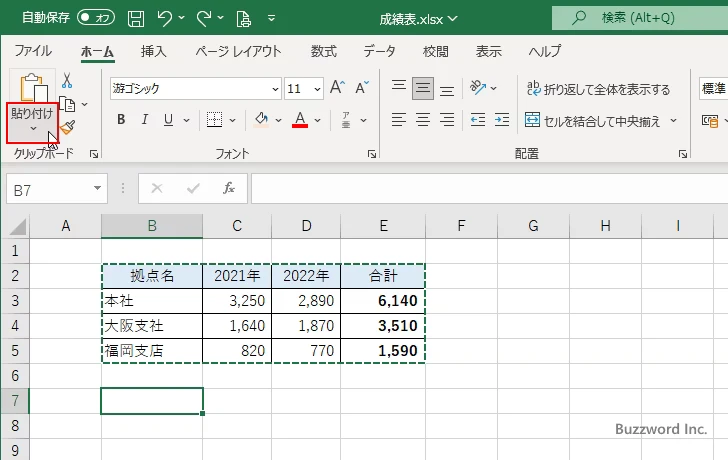This screenshot has height=460, width=728.
Task: Click the Cut scissors icon
Action: click(67, 81)
